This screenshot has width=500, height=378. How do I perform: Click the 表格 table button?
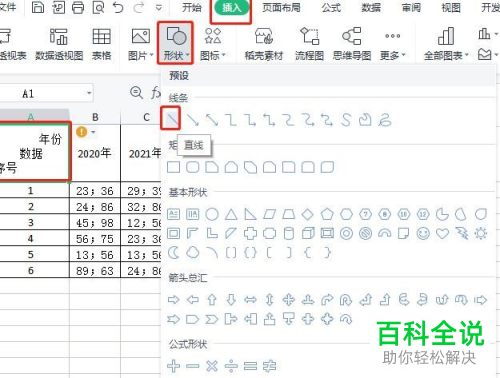click(x=101, y=44)
